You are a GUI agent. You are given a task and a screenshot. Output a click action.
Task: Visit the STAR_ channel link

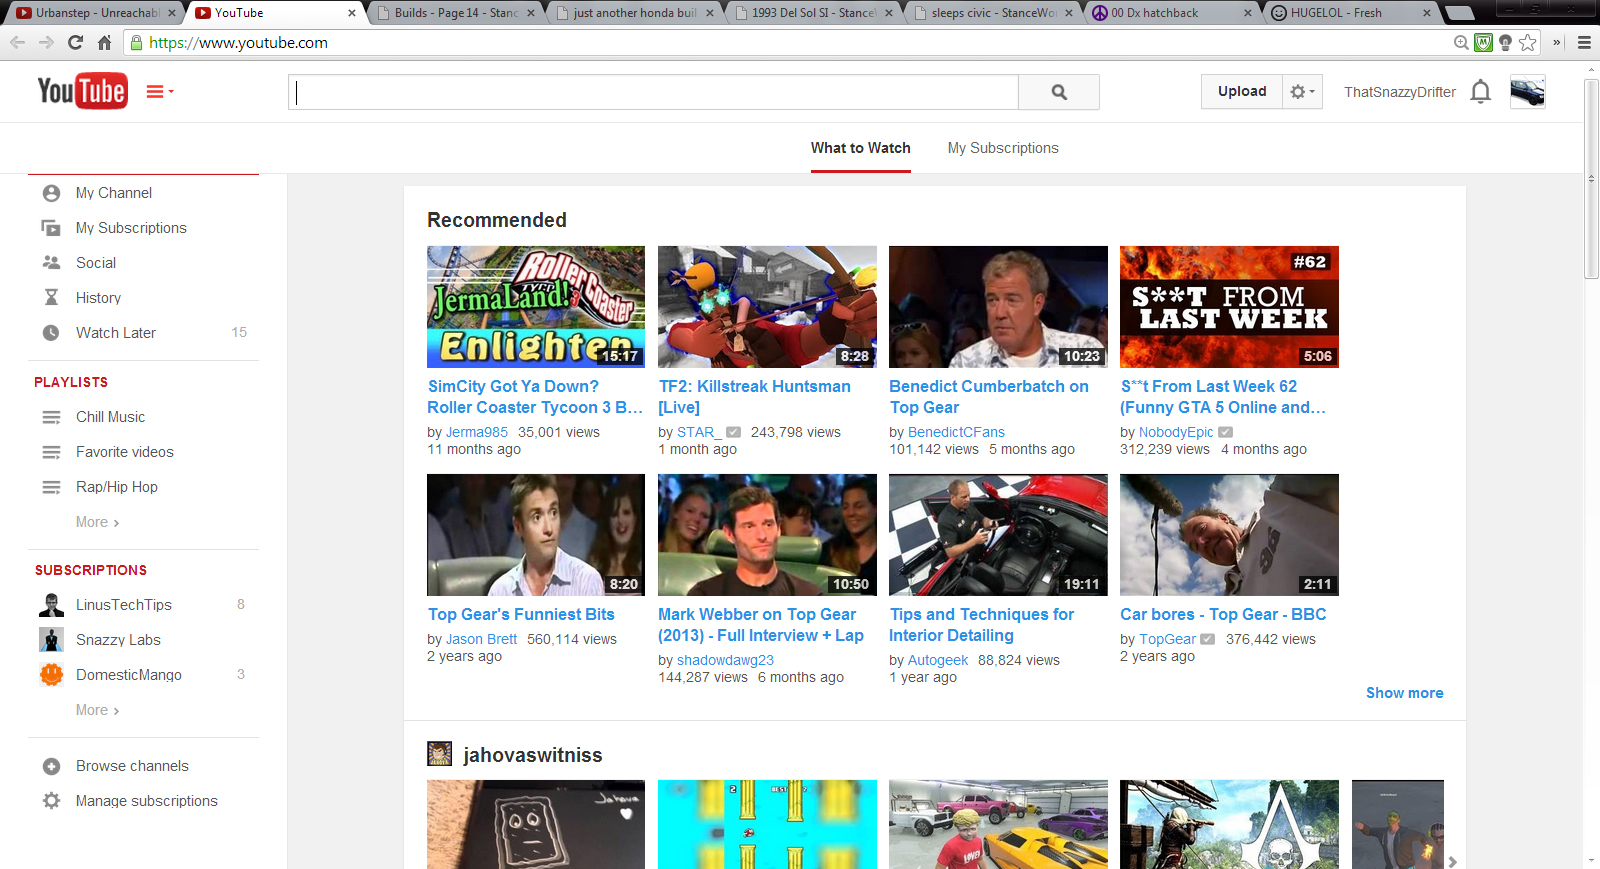coord(699,432)
